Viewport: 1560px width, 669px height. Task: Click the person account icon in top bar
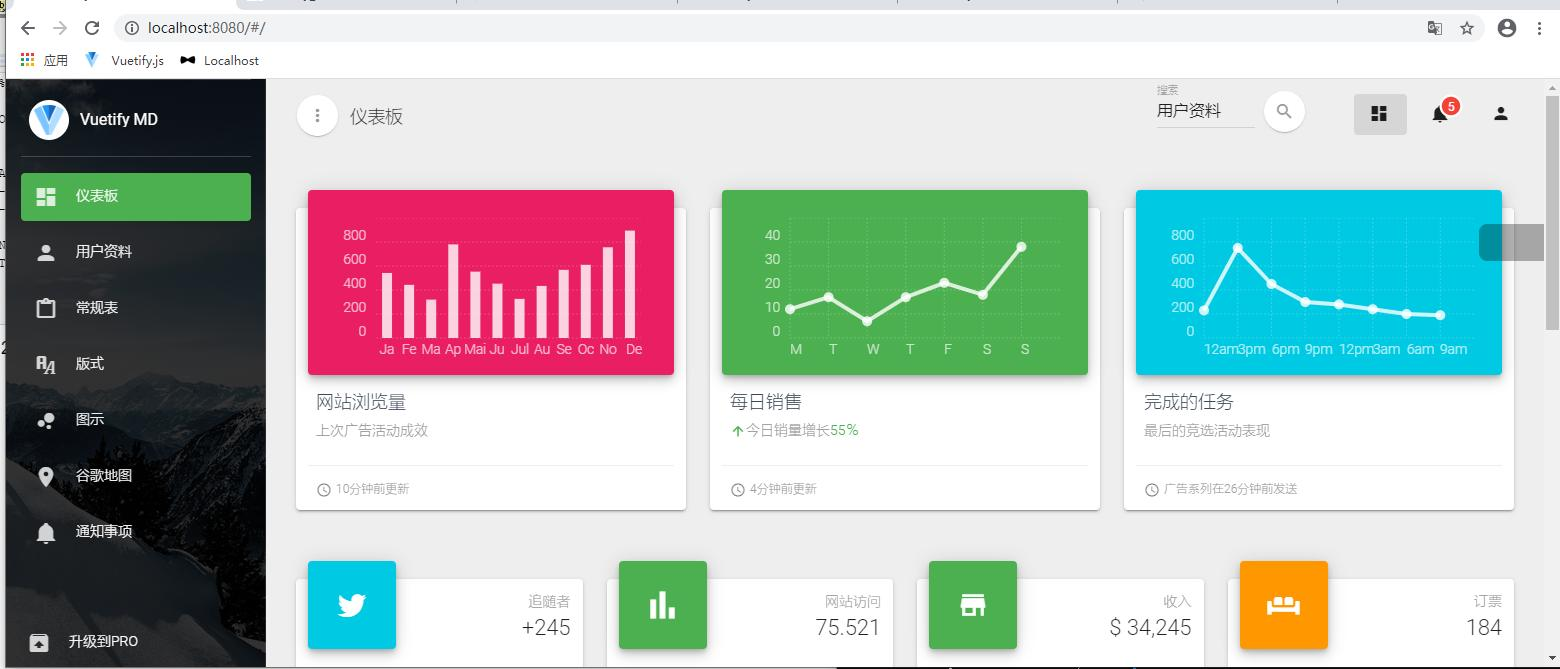[1500, 113]
